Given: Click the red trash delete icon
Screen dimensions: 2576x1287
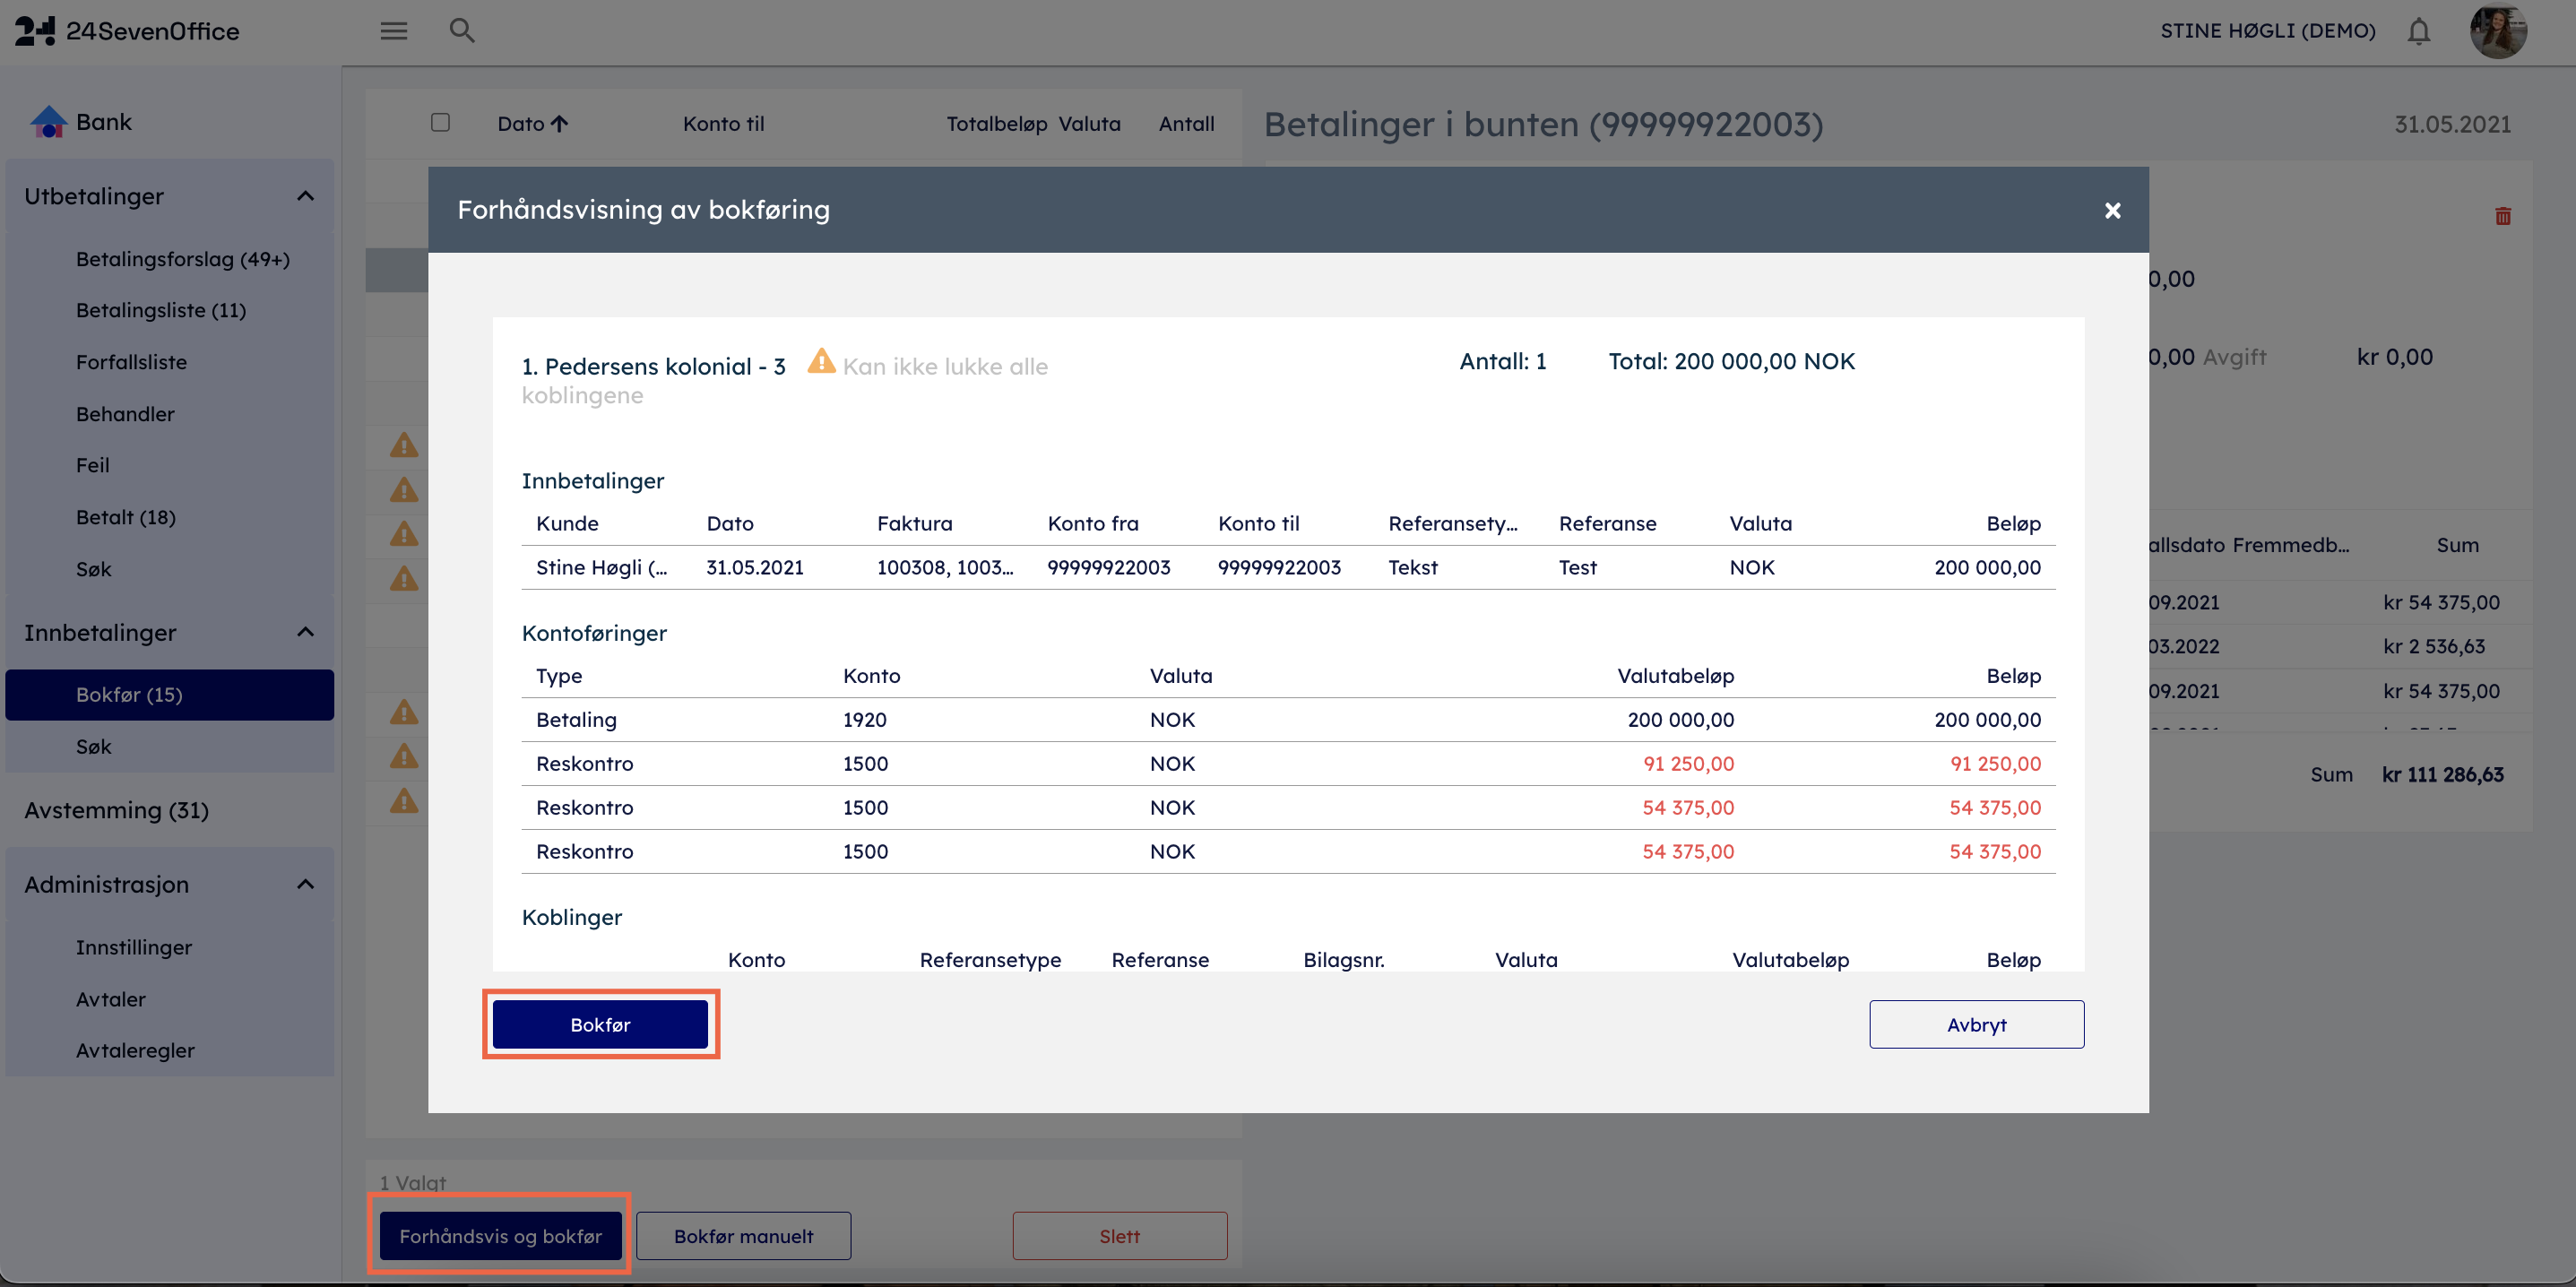Looking at the screenshot, I should tap(2502, 216).
